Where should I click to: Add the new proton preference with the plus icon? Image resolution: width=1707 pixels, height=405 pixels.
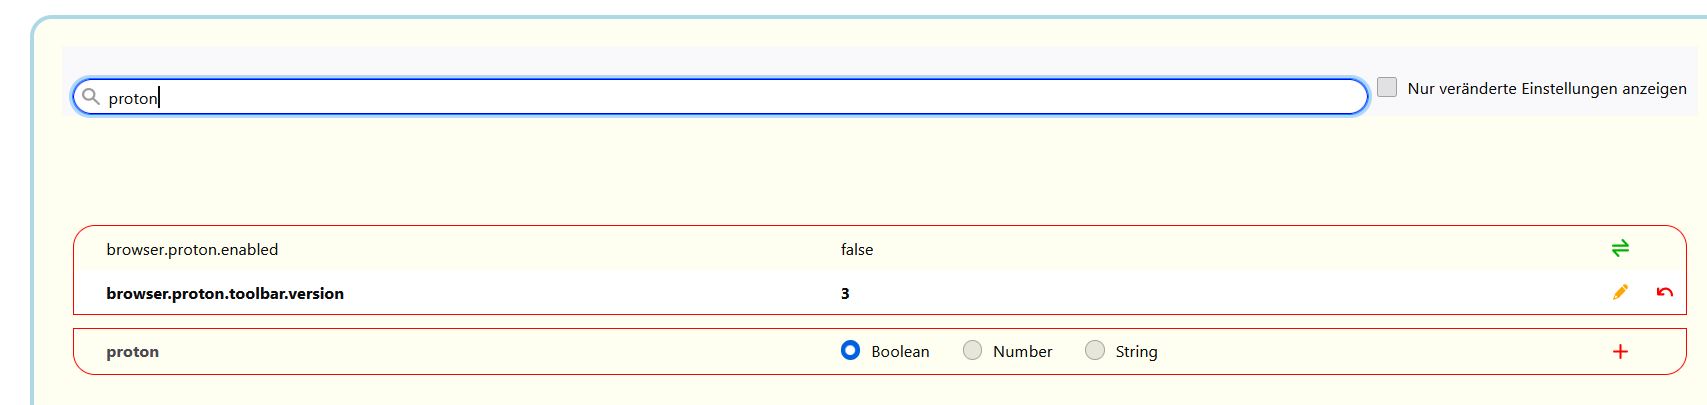[1620, 351]
